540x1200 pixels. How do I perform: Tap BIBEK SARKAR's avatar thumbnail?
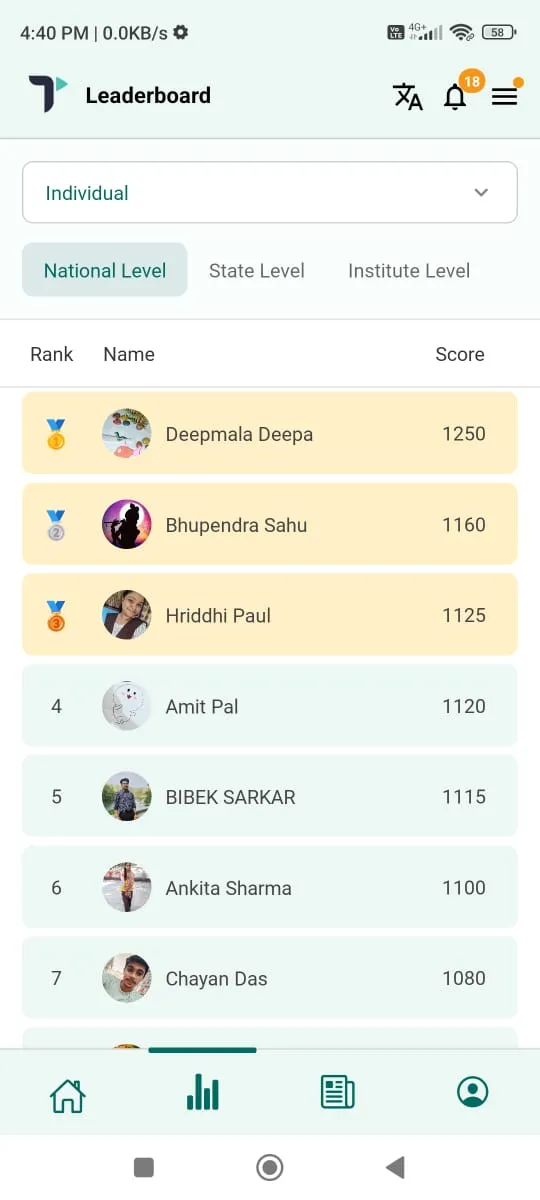[127, 797]
